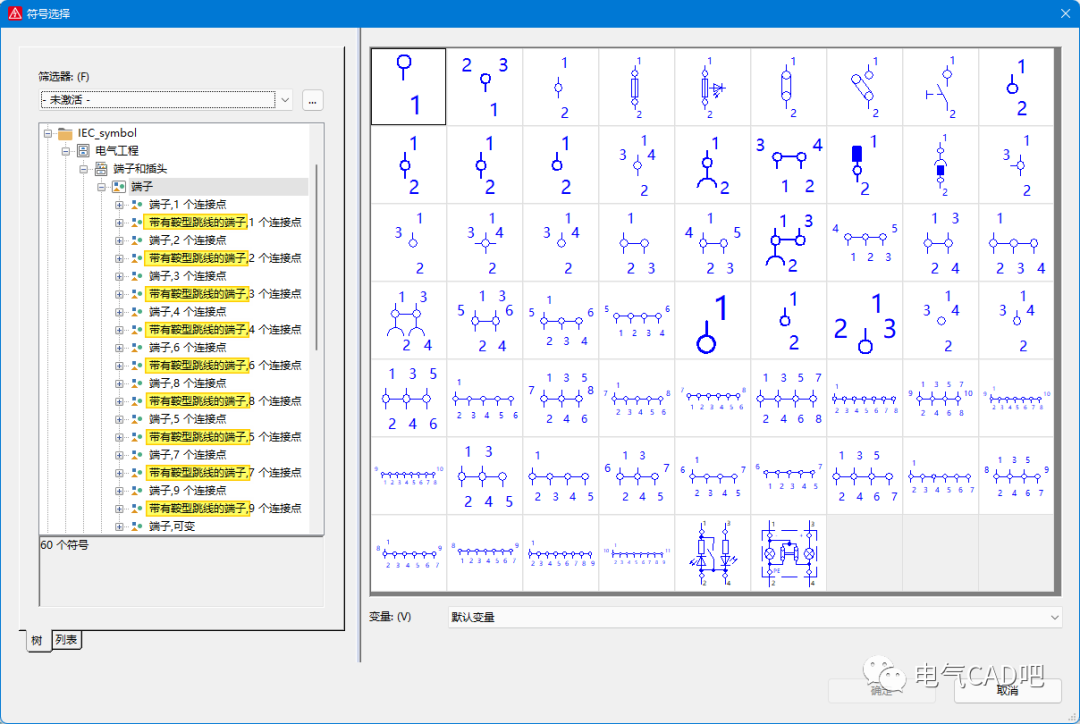
Task: Collapse the IEC_symbol root node
Action: pyautogui.click(x=48, y=133)
